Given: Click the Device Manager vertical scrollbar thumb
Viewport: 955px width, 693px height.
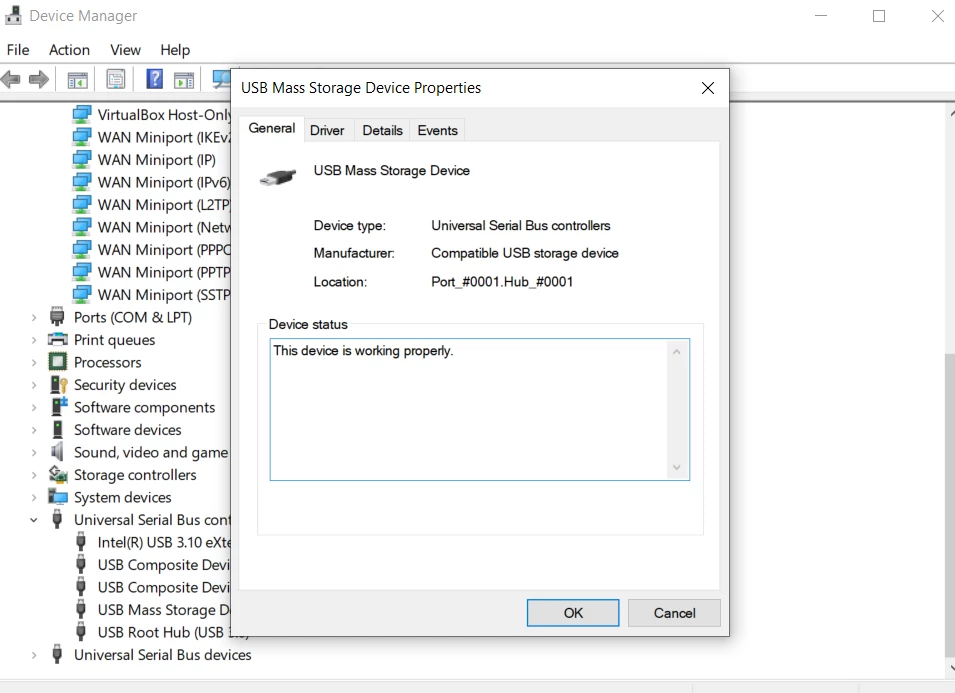Looking at the screenshot, I should tap(950, 505).
